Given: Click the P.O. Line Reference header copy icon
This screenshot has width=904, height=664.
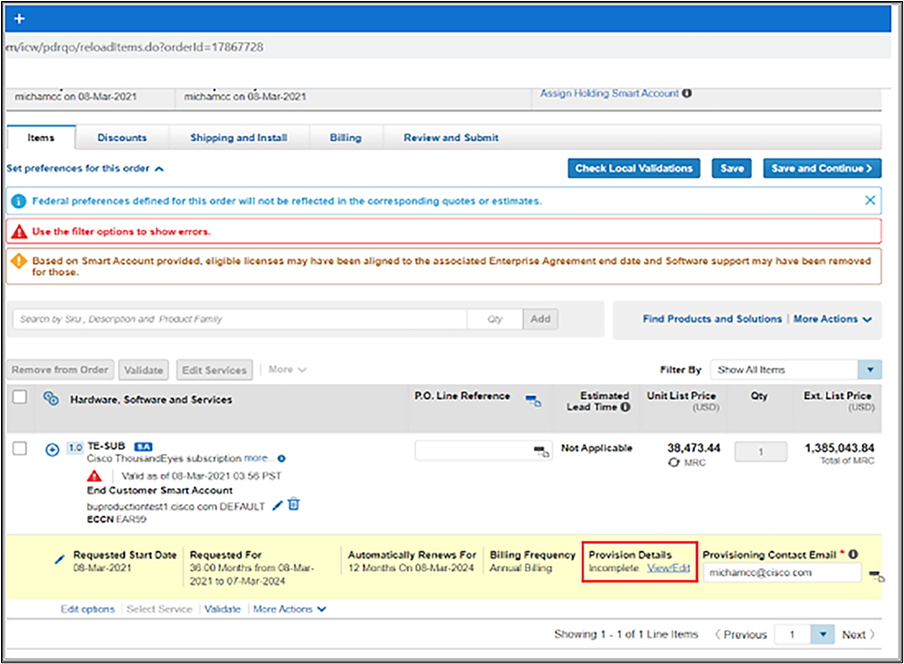Looking at the screenshot, I should pyautogui.click(x=533, y=400).
